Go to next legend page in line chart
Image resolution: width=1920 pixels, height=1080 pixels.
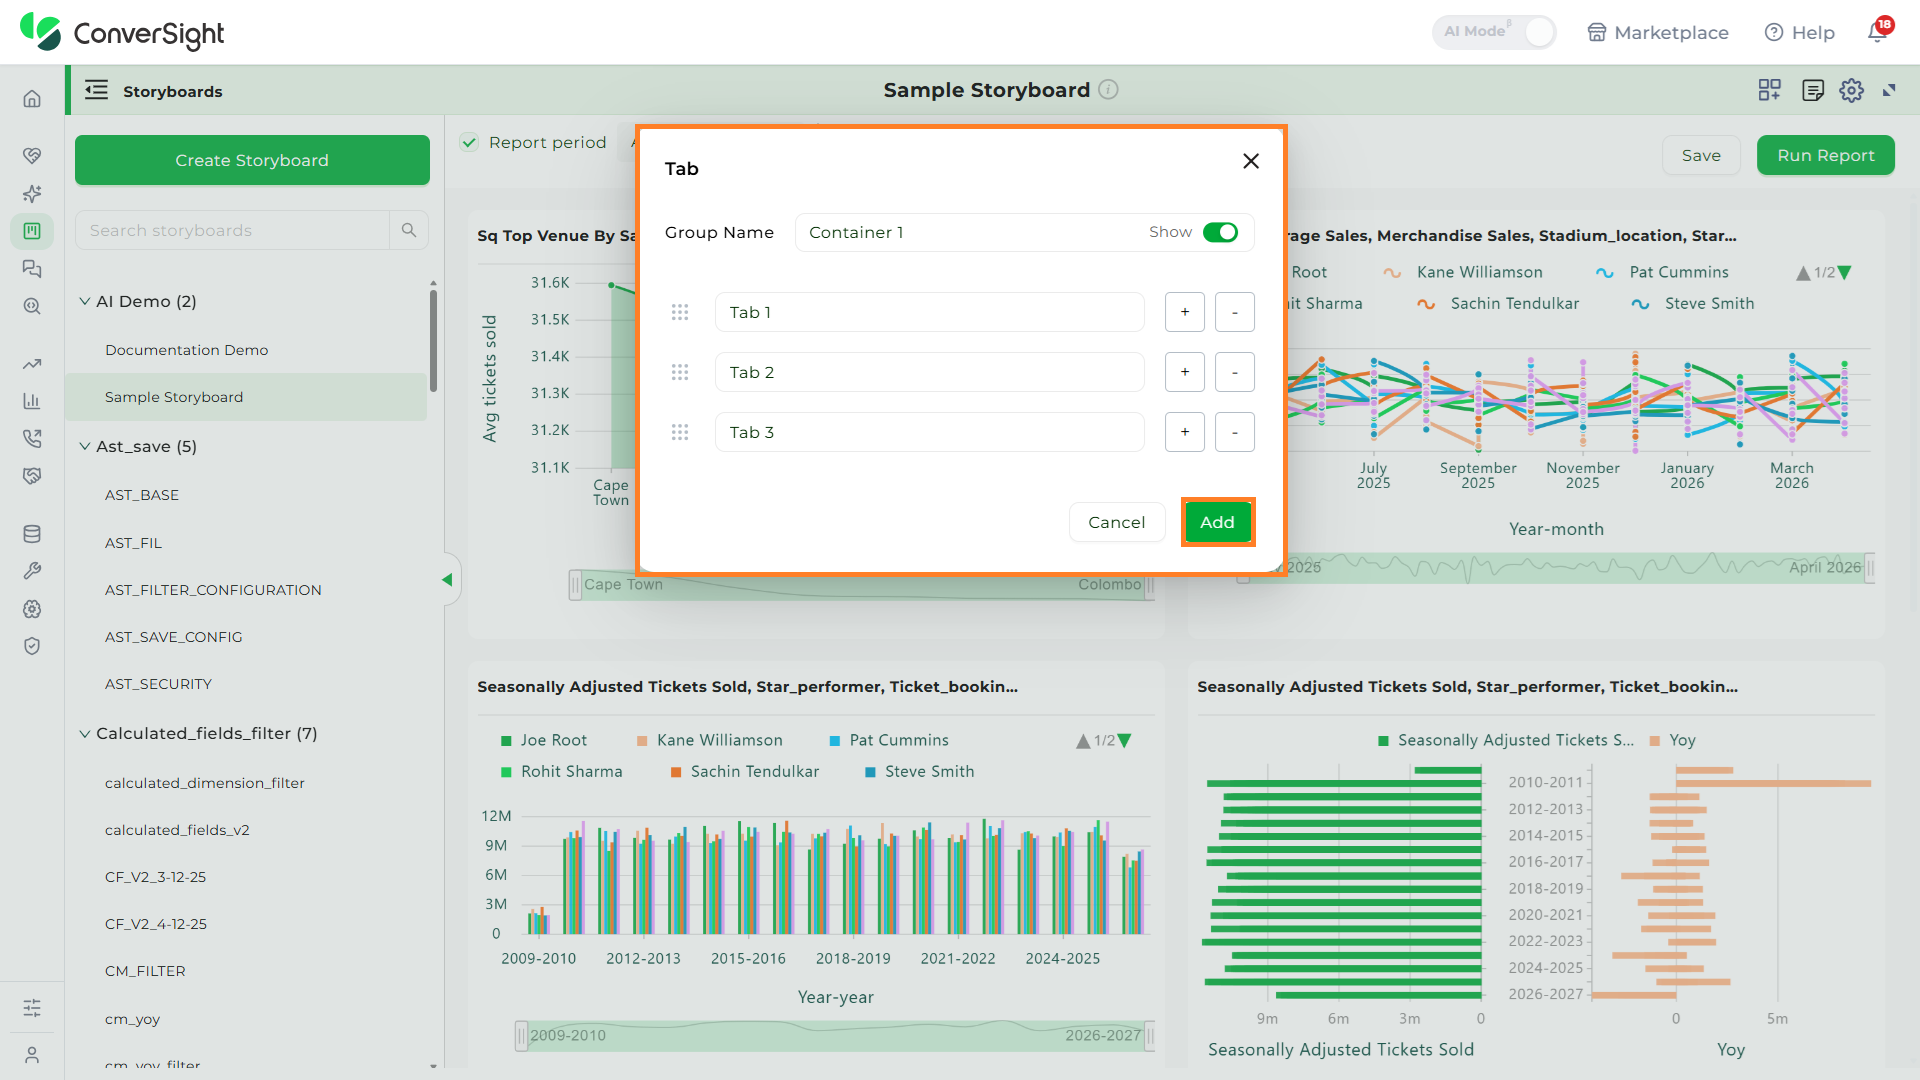tap(1845, 273)
